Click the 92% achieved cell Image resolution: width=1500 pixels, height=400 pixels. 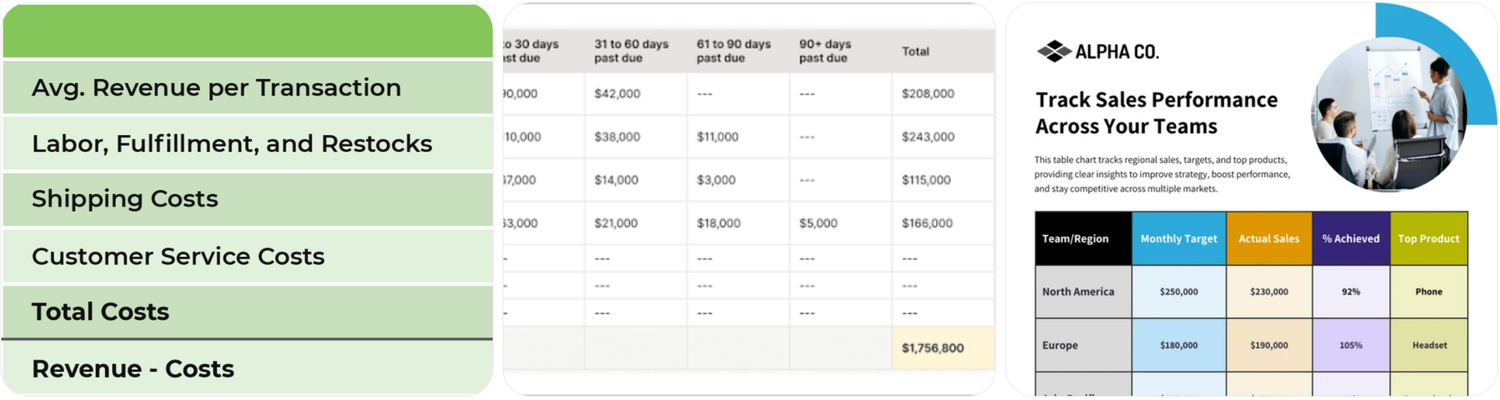pyautogui.click(x=1351, y=292)
